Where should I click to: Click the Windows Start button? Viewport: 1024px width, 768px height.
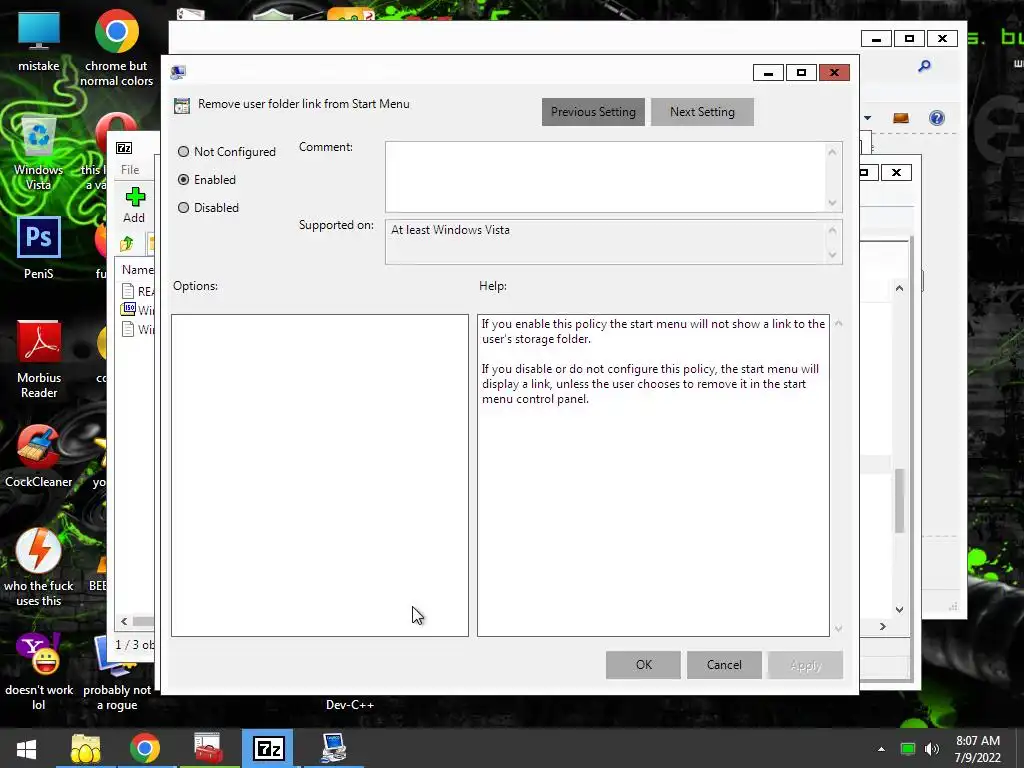26,749
